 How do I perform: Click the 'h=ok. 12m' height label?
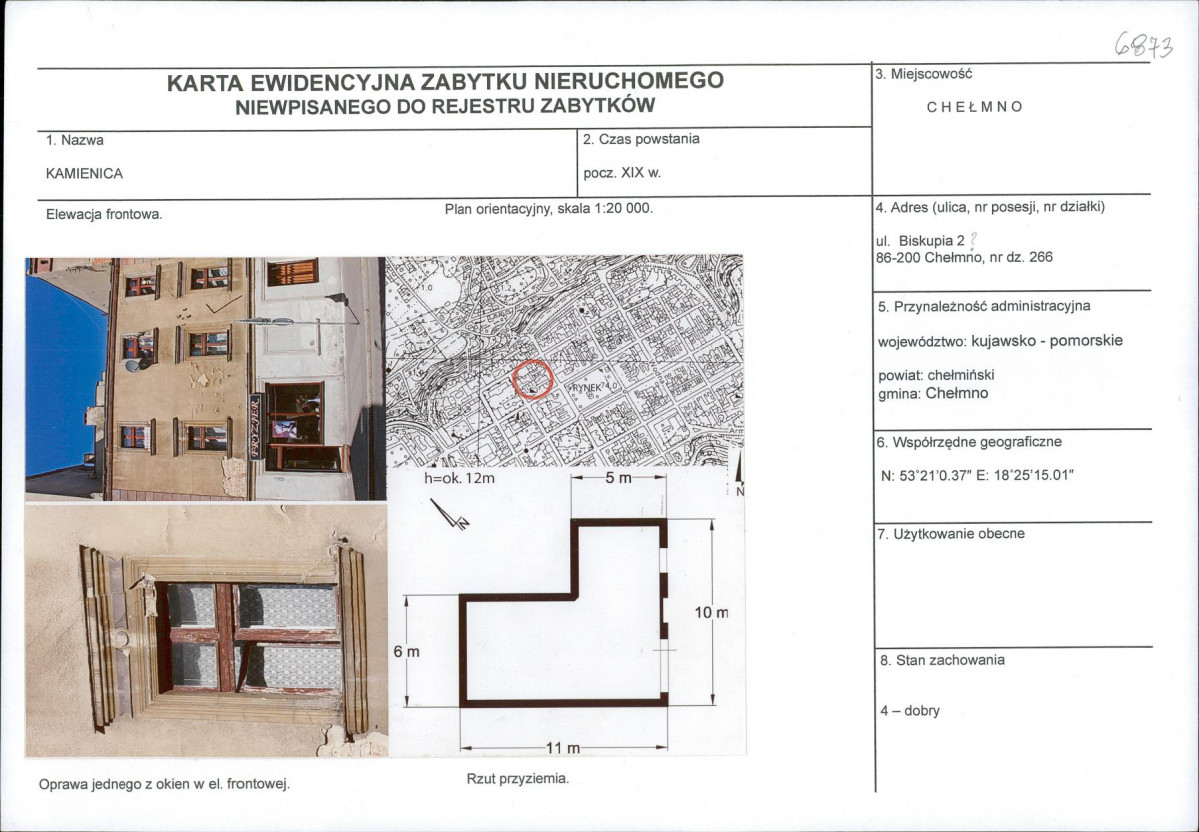pos(460,479)
